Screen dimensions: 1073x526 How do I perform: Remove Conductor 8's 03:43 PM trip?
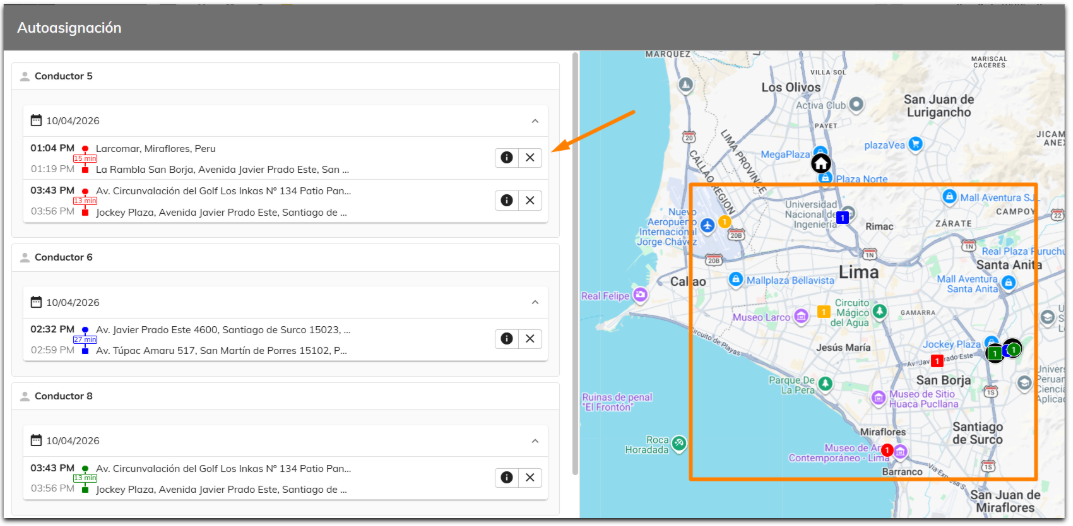pos(530,477)
